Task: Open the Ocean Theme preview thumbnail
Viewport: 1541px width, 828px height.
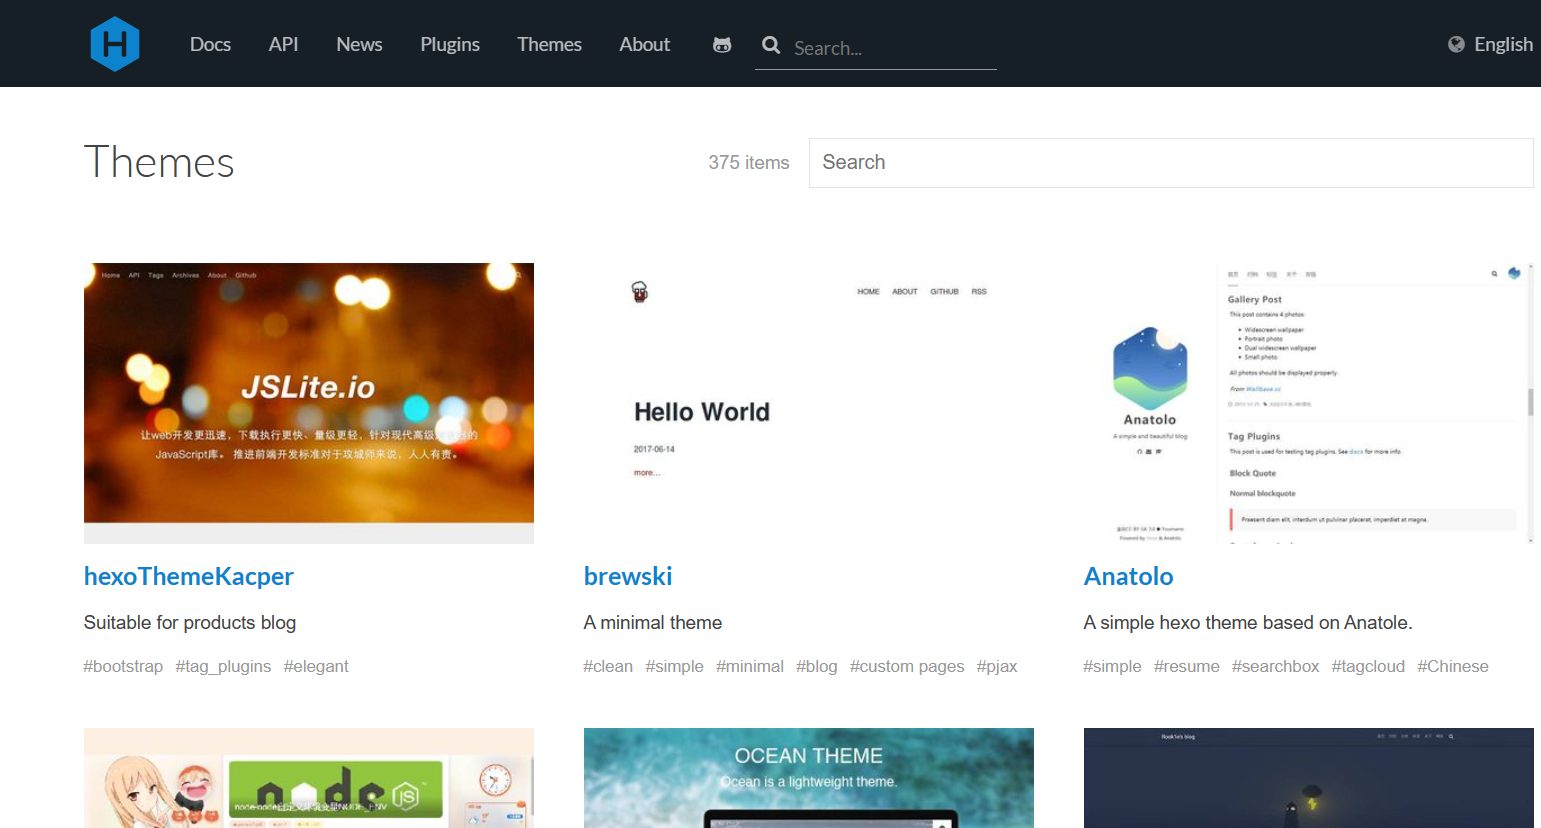Action: point(808,777)
